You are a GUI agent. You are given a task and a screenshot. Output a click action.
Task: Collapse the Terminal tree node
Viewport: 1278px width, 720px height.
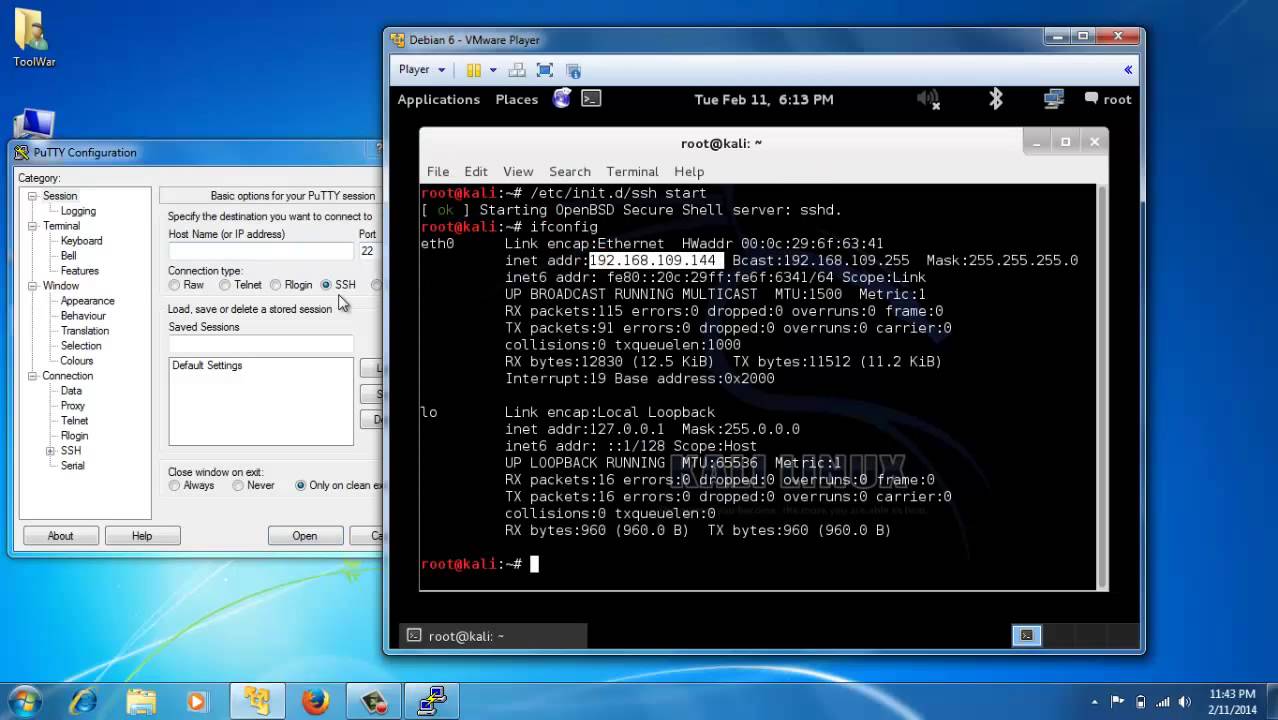coord(33,226)
